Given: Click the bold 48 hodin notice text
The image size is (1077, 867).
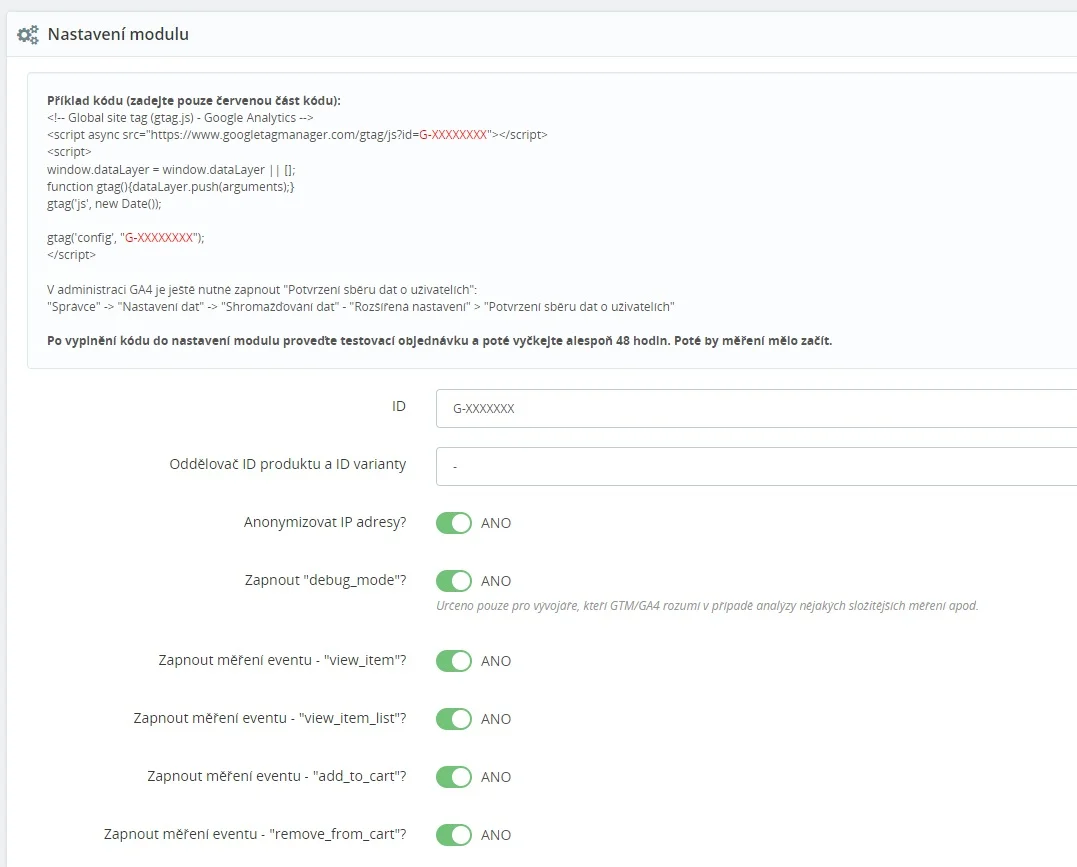Looking at the screenshot, I should pos(439,340).
